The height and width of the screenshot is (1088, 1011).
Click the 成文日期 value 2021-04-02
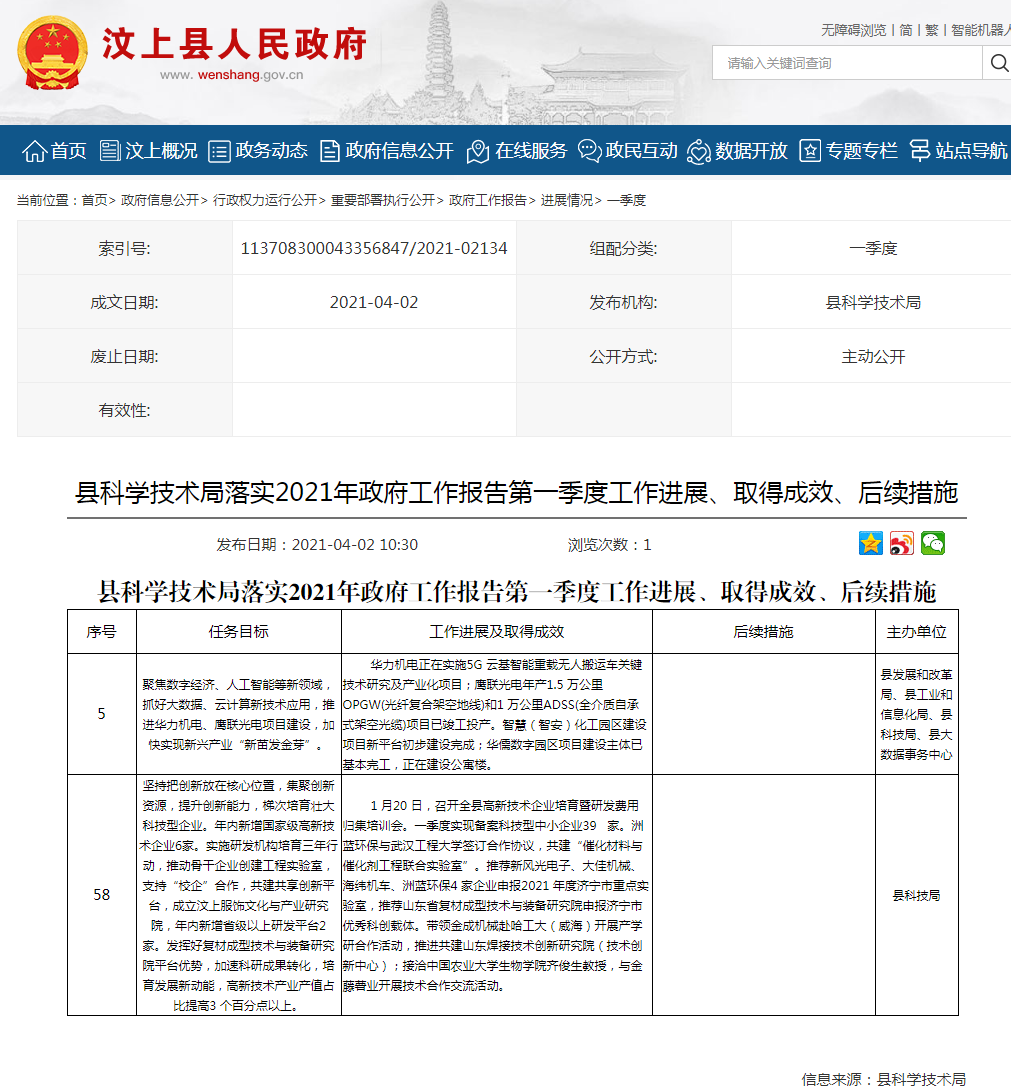coord(374,303)
